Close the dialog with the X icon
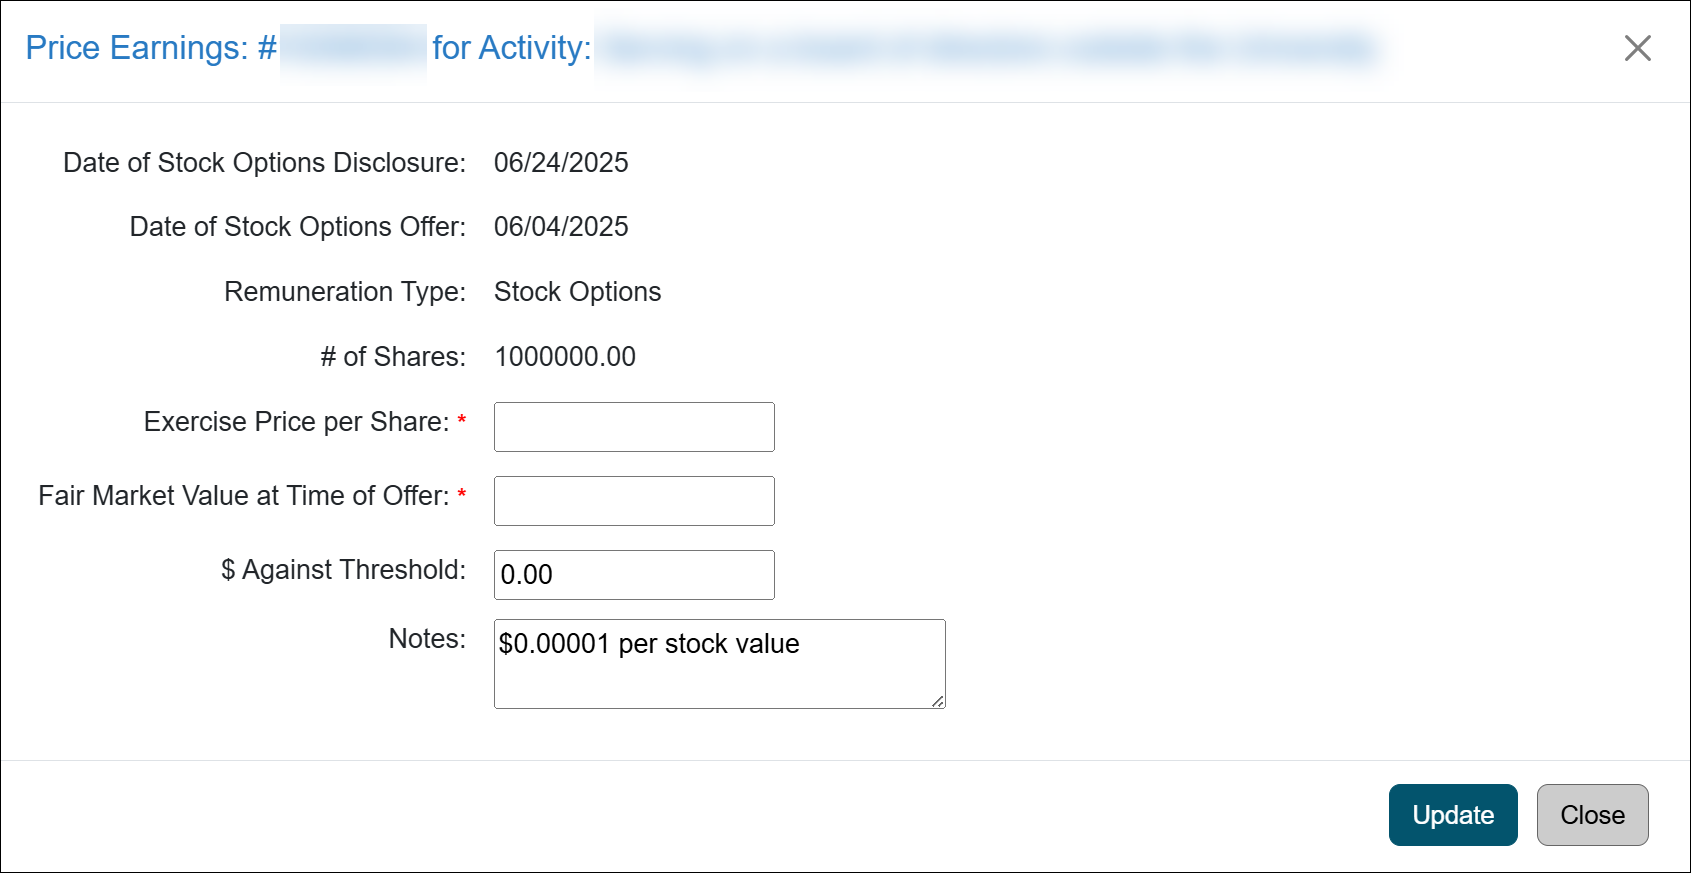 tap(1637, 48)
